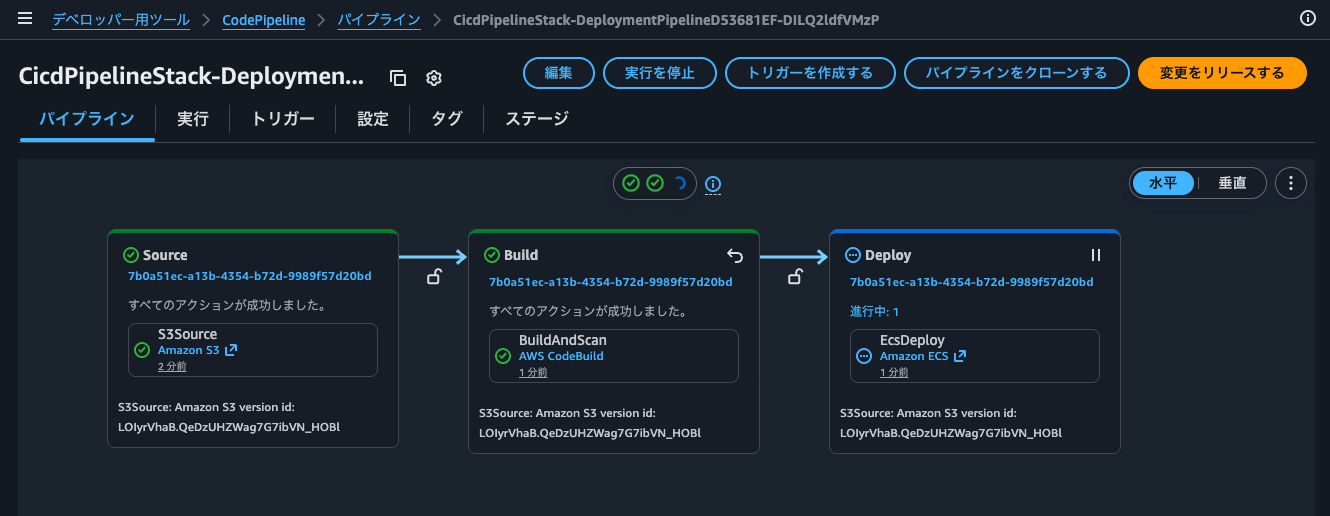Open execution ID link in Deploy stage
The image size is (1330, 516).
(x=971, y=282)
